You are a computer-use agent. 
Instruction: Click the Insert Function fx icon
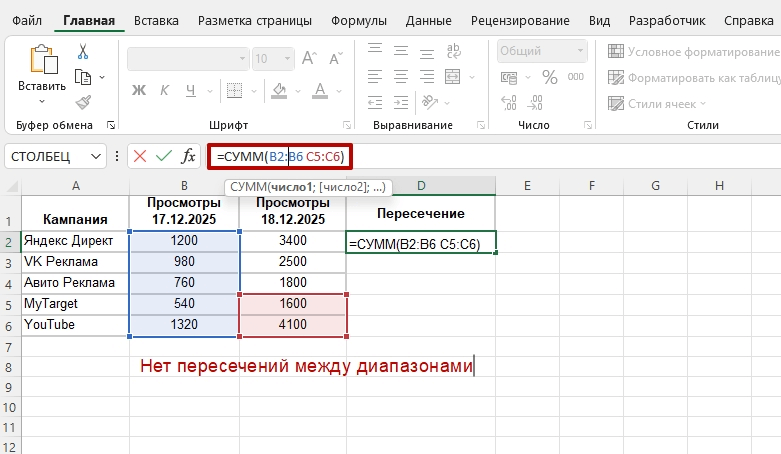(188, 156)
